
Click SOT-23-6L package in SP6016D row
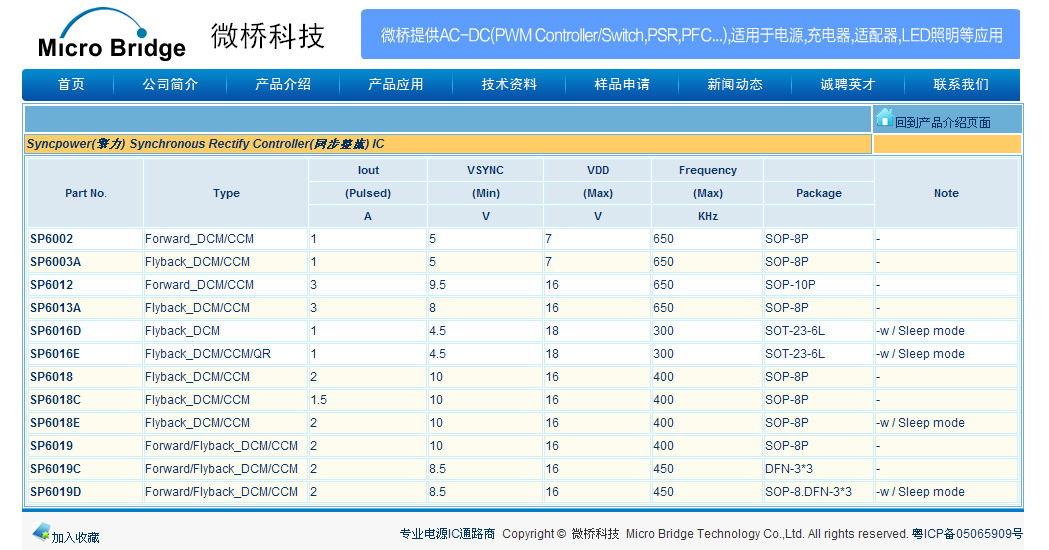pyautogui.click(x=795, y=331)
